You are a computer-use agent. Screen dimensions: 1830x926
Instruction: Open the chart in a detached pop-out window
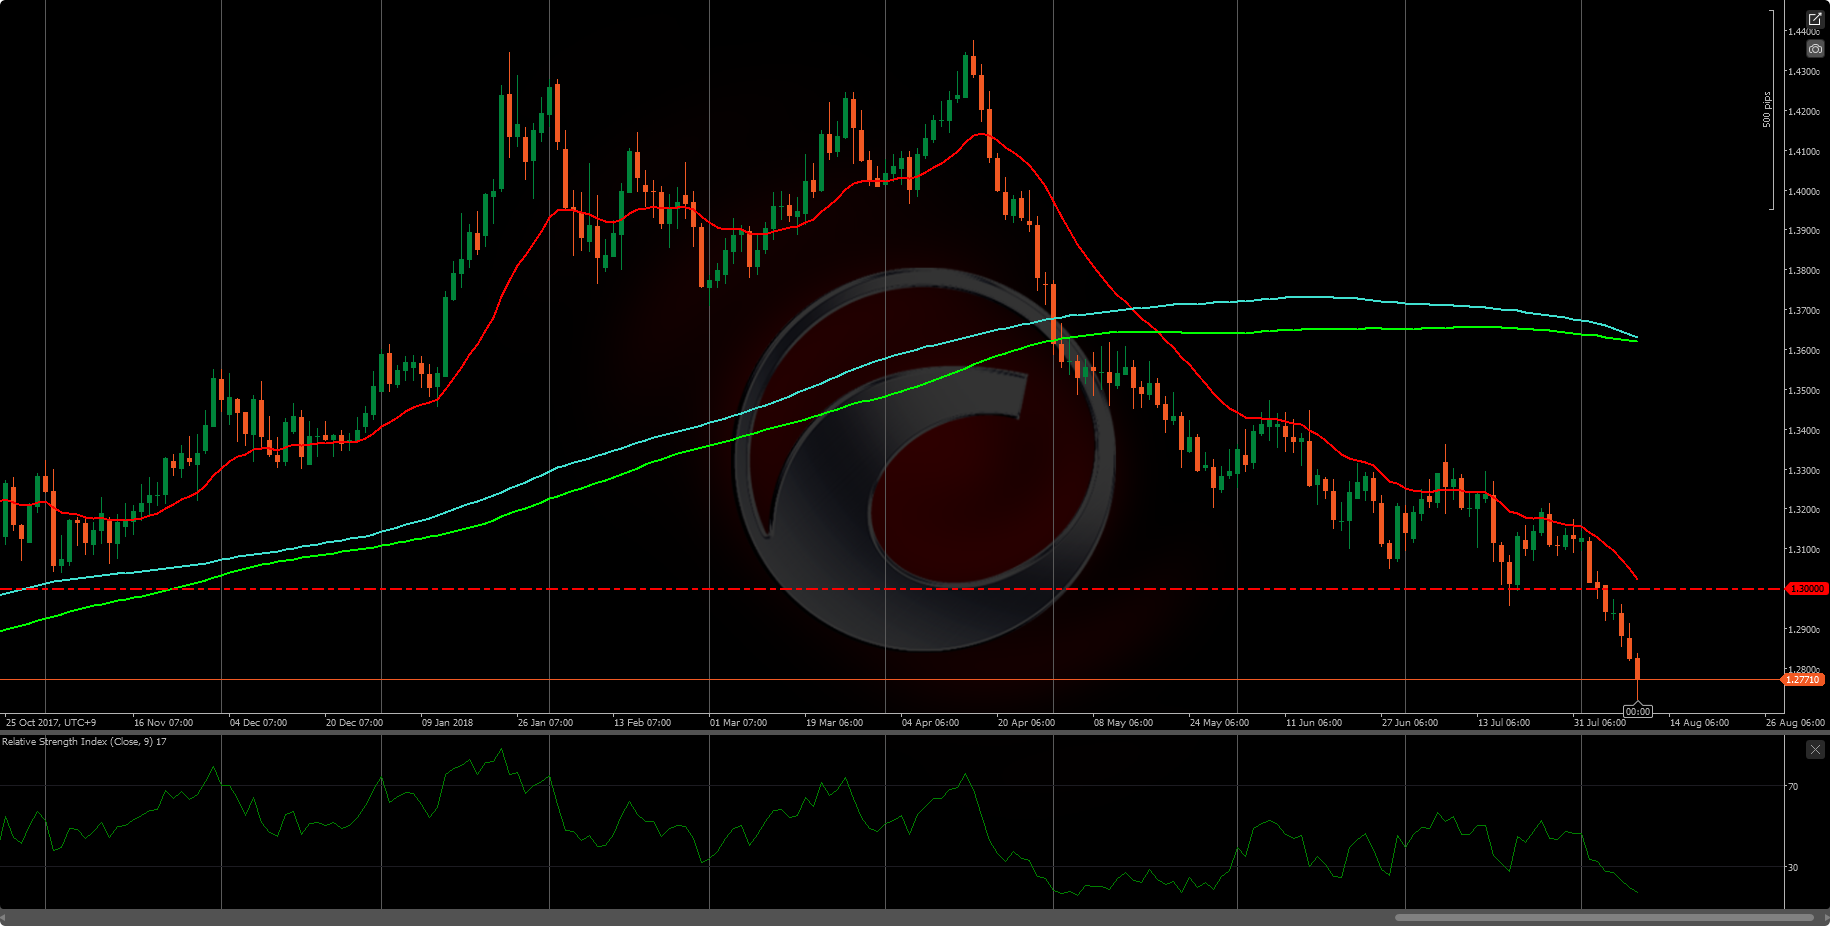1815,19
